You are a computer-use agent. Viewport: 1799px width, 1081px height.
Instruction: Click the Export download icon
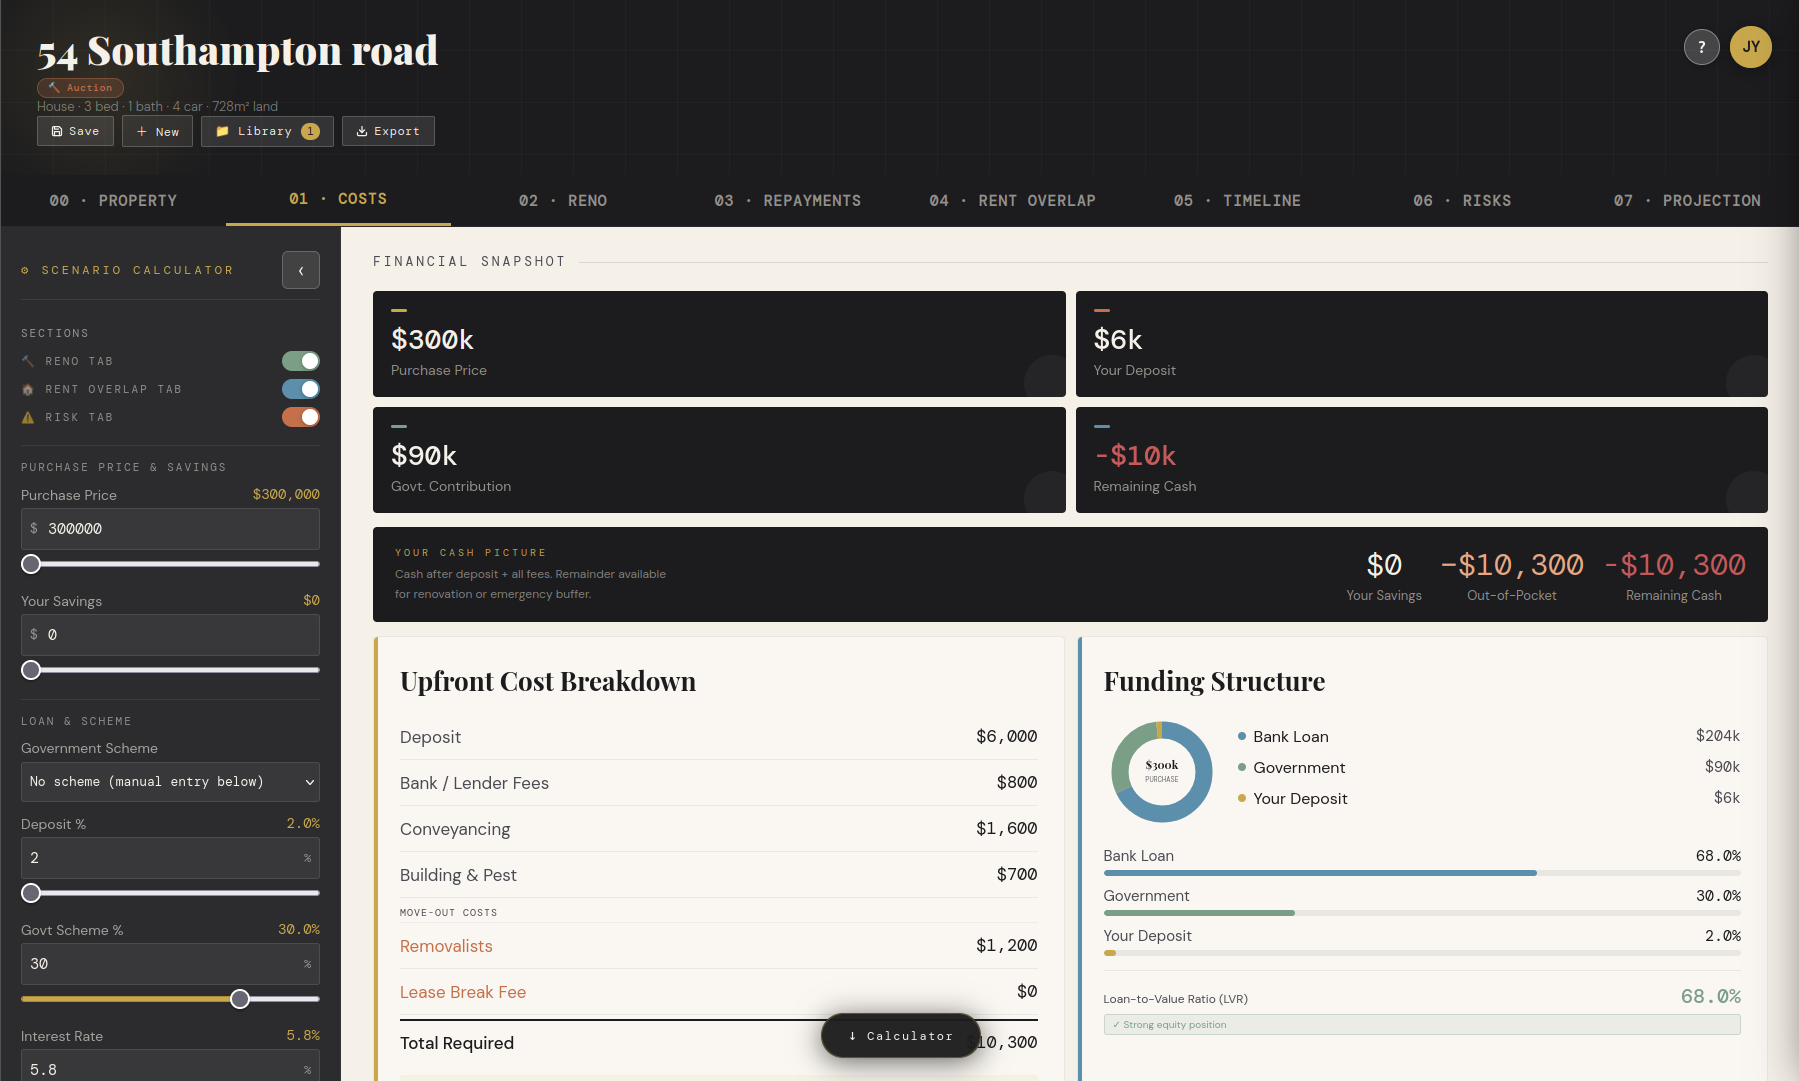pos(361,130)
